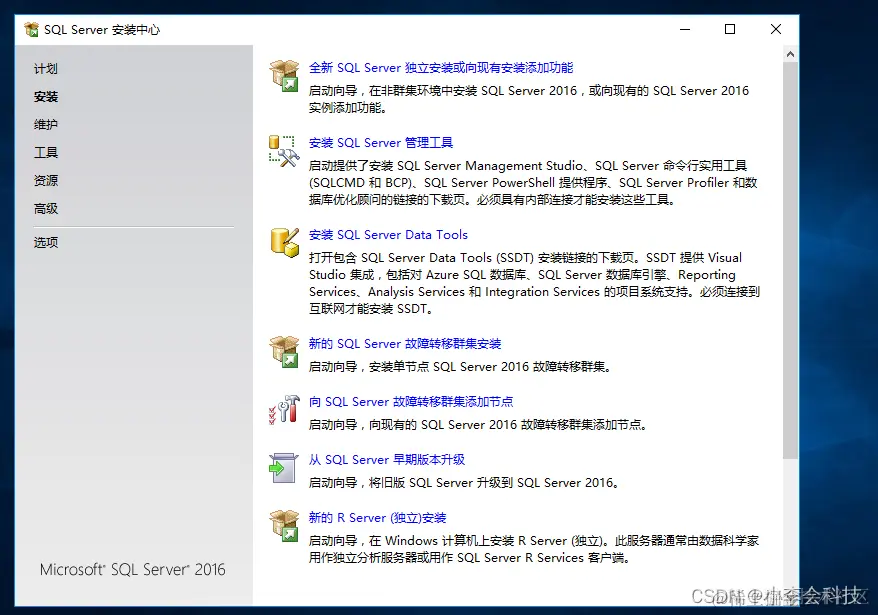The height and width of the screenshot is (615, 878).
Task: Select the 安装 page in sidebar
Action: tap(46, 97)
